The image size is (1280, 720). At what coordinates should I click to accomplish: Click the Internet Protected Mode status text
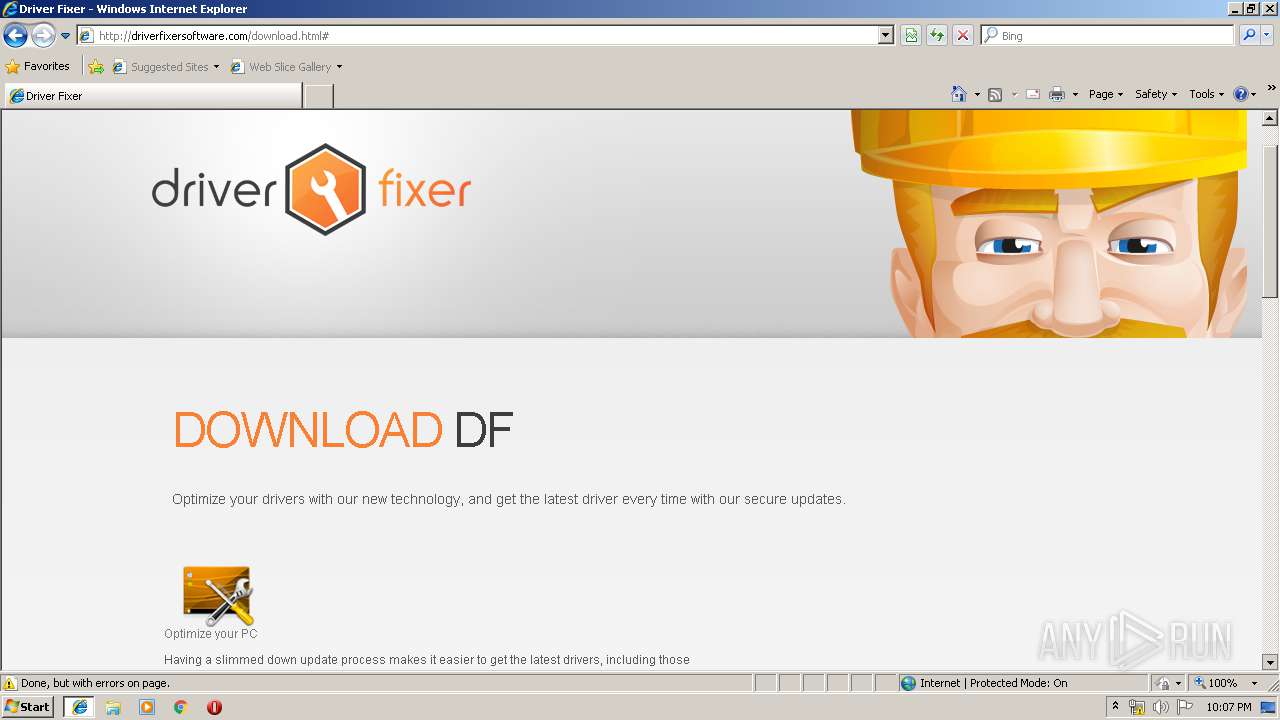(x=993, y=684)
